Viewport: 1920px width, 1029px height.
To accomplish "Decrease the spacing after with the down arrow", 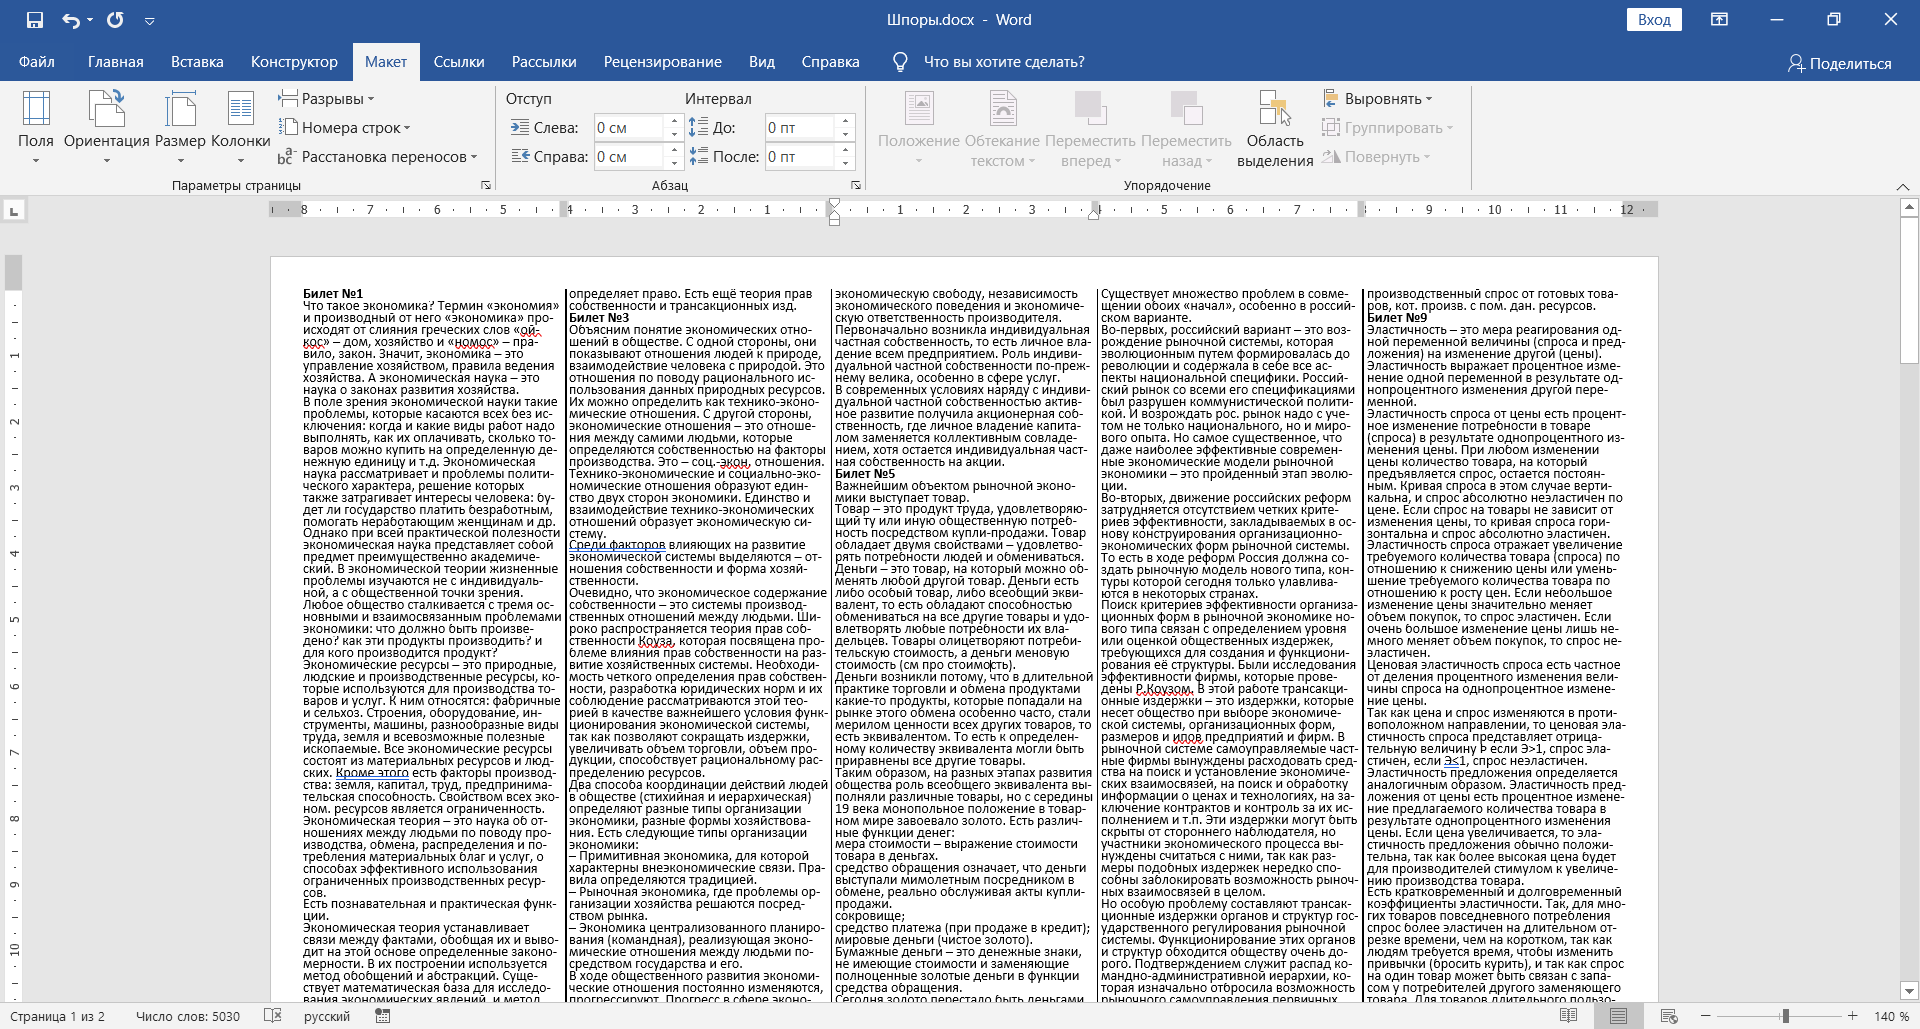I will click(x=845, y=163).
